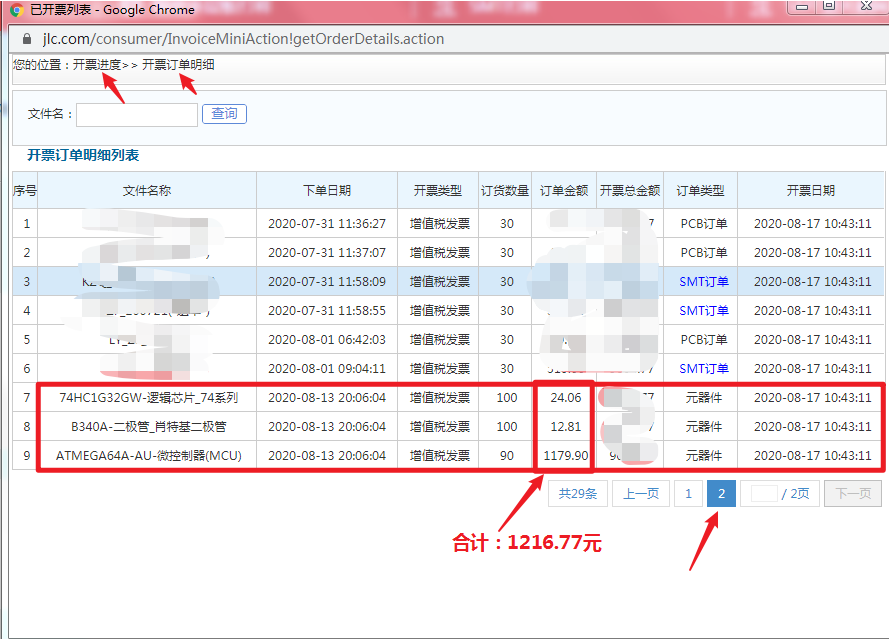Click the 文件名称 column header
Viewport: 889px width, 640px height.
(147, 191)
